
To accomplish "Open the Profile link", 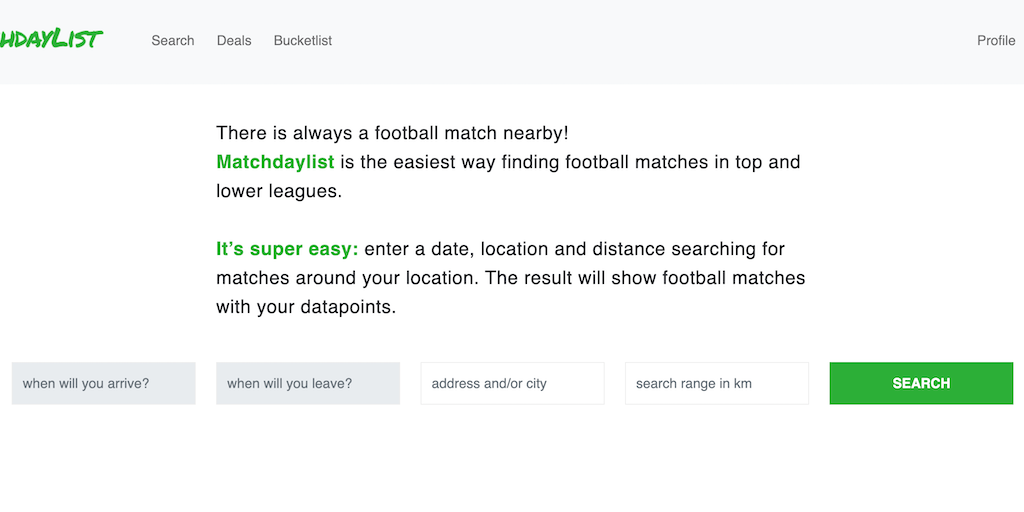I will pos(996,41).
